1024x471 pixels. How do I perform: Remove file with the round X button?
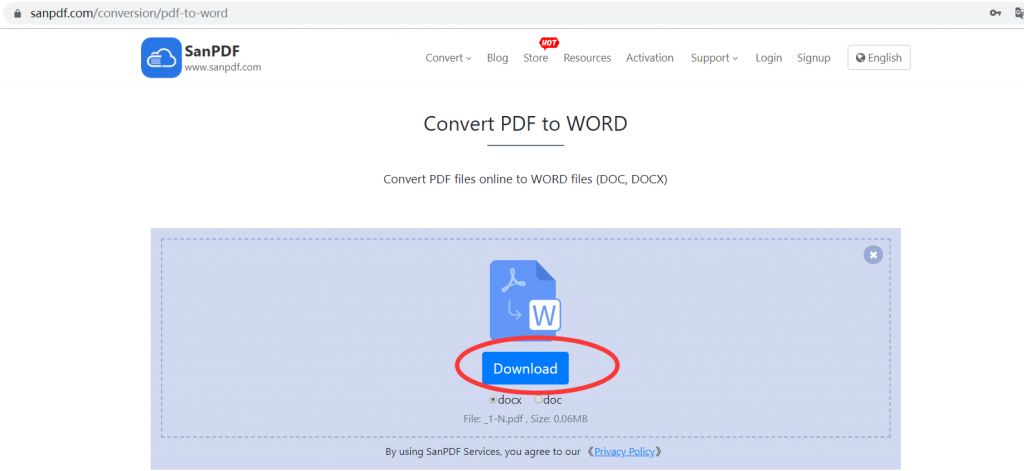click(873, 255)
